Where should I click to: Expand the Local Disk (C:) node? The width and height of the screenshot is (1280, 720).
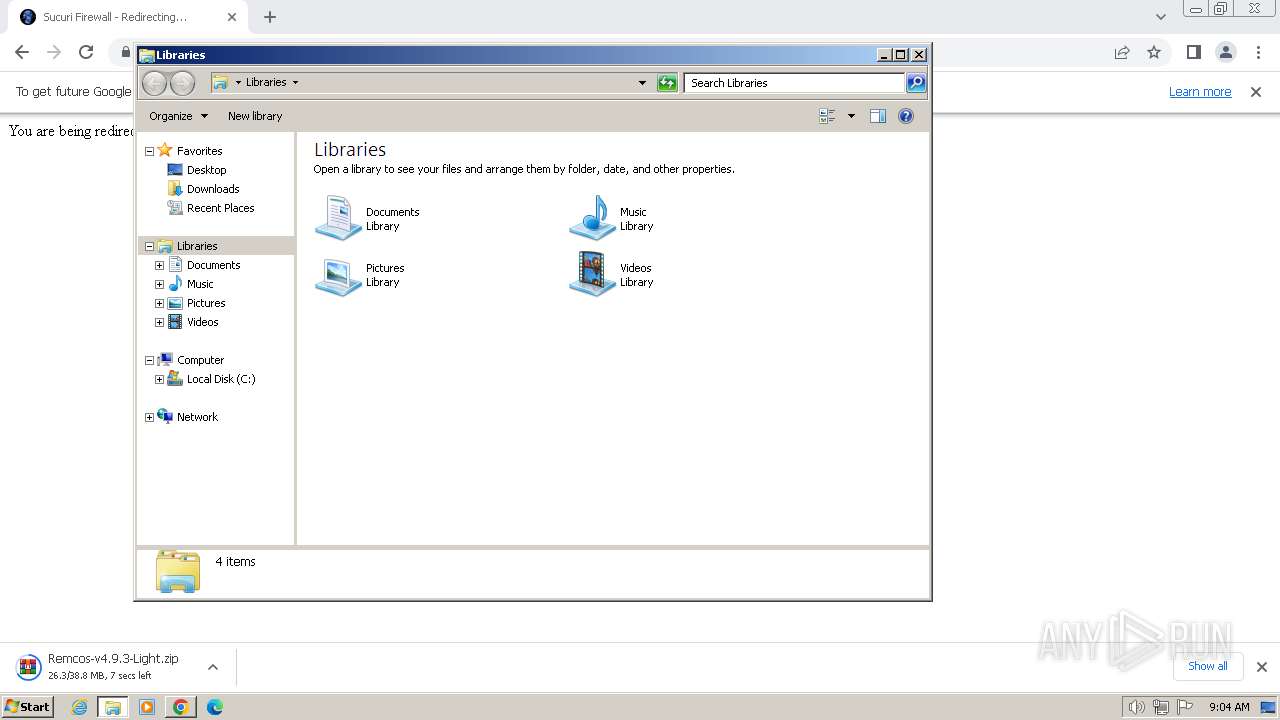coord(159,379)
